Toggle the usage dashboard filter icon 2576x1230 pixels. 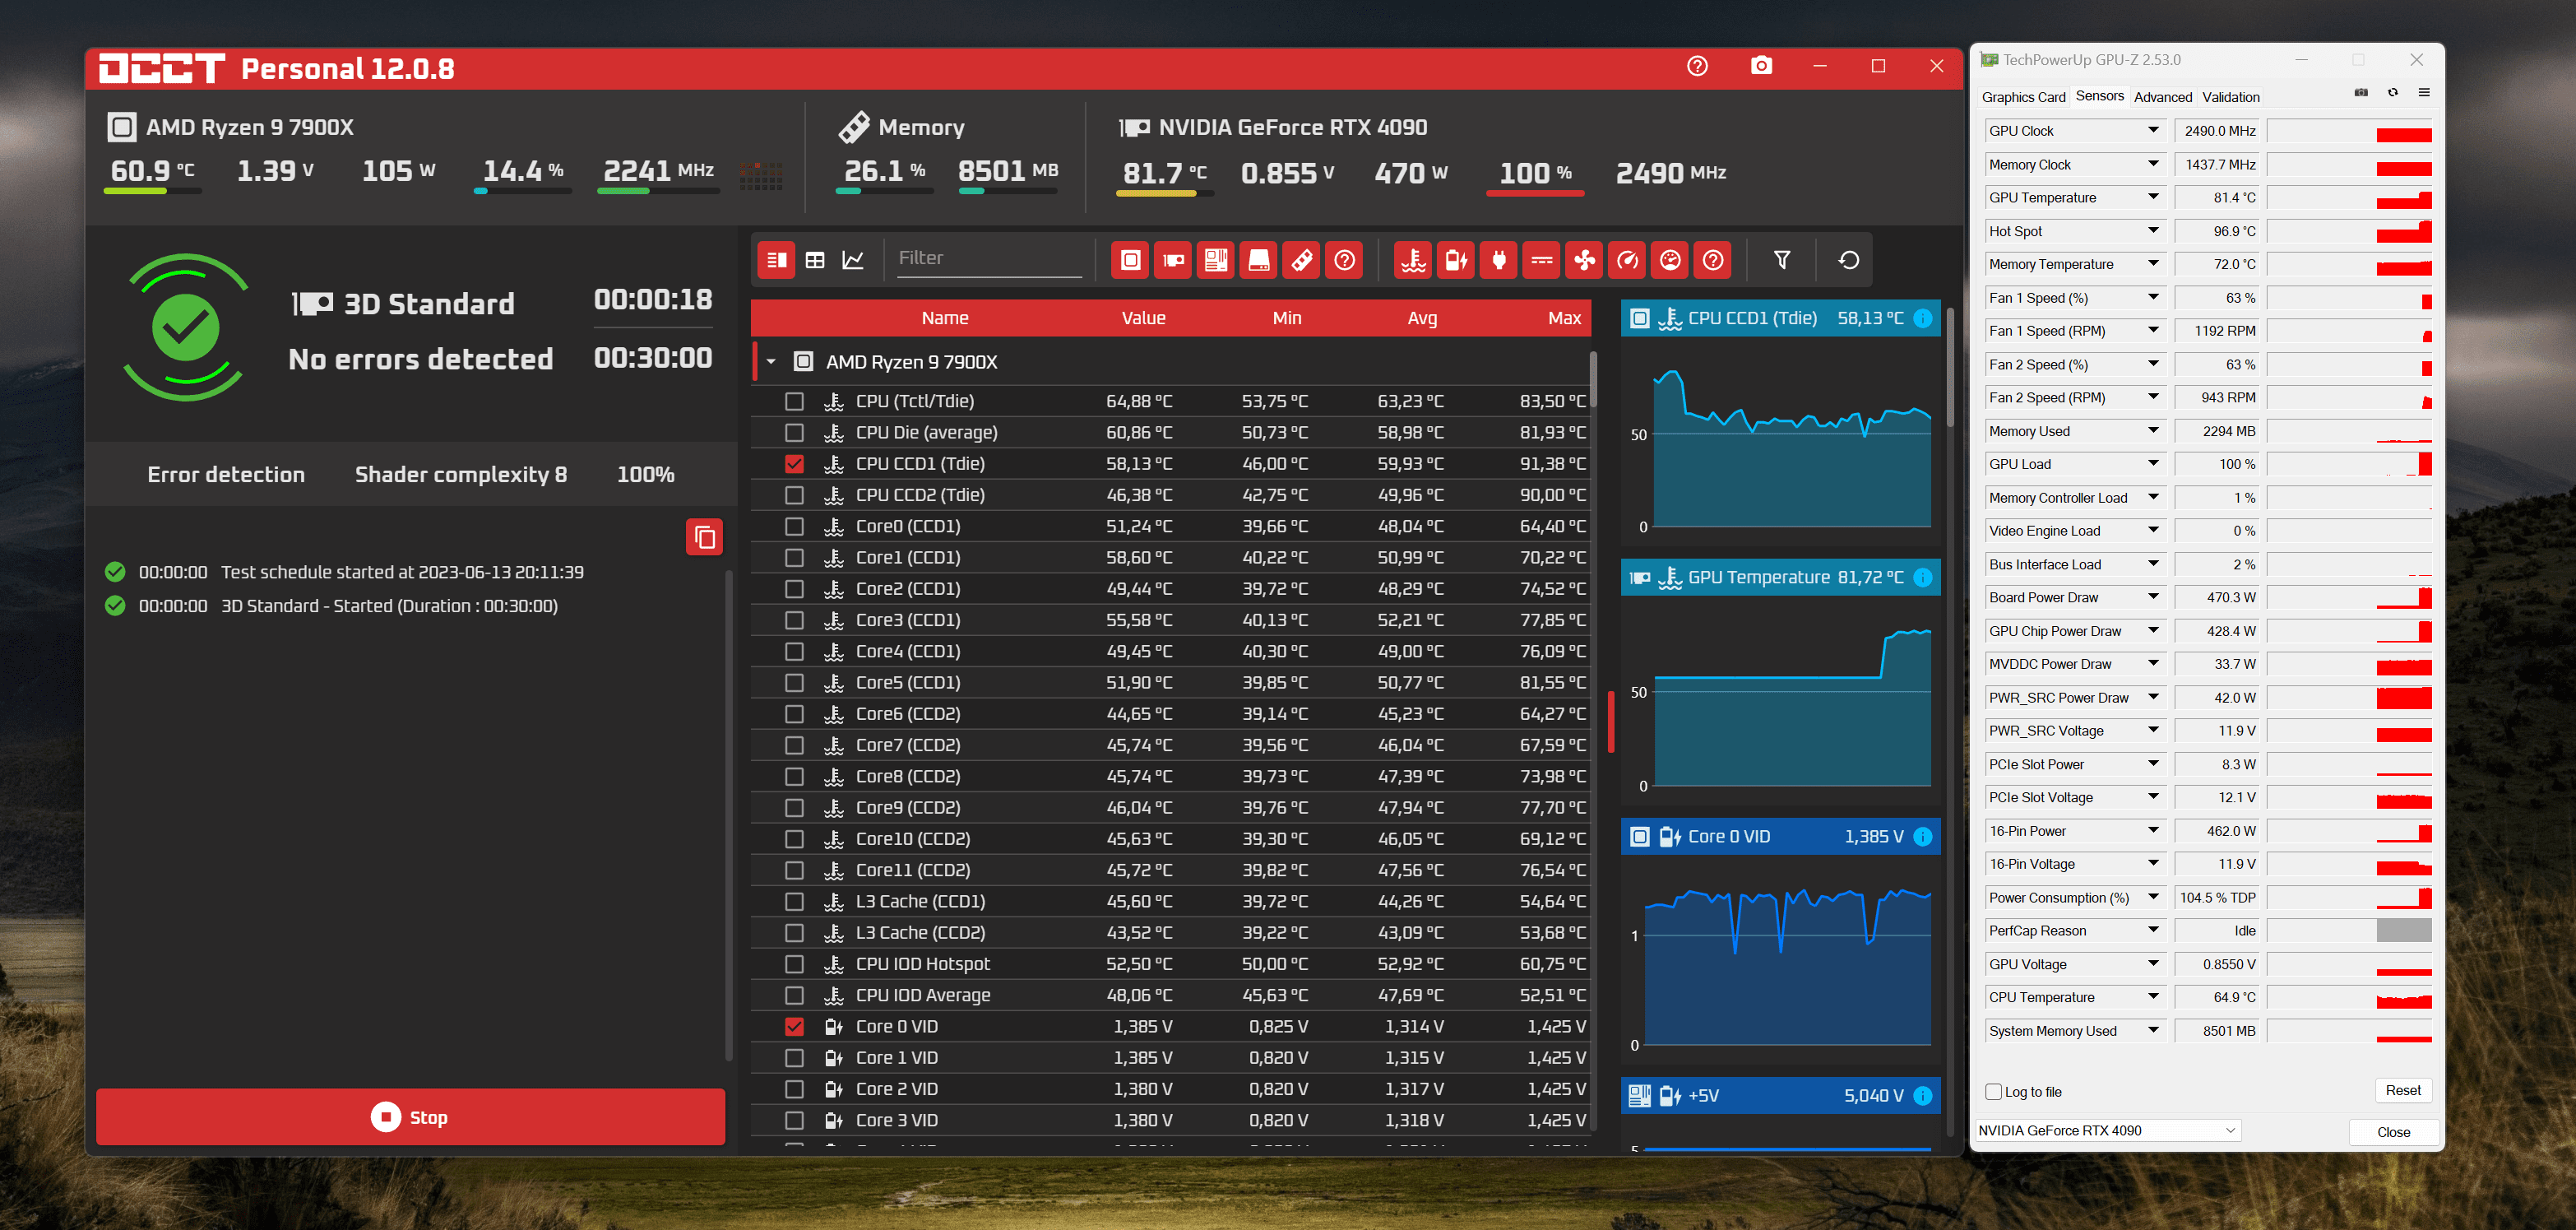coord(1671,260)
